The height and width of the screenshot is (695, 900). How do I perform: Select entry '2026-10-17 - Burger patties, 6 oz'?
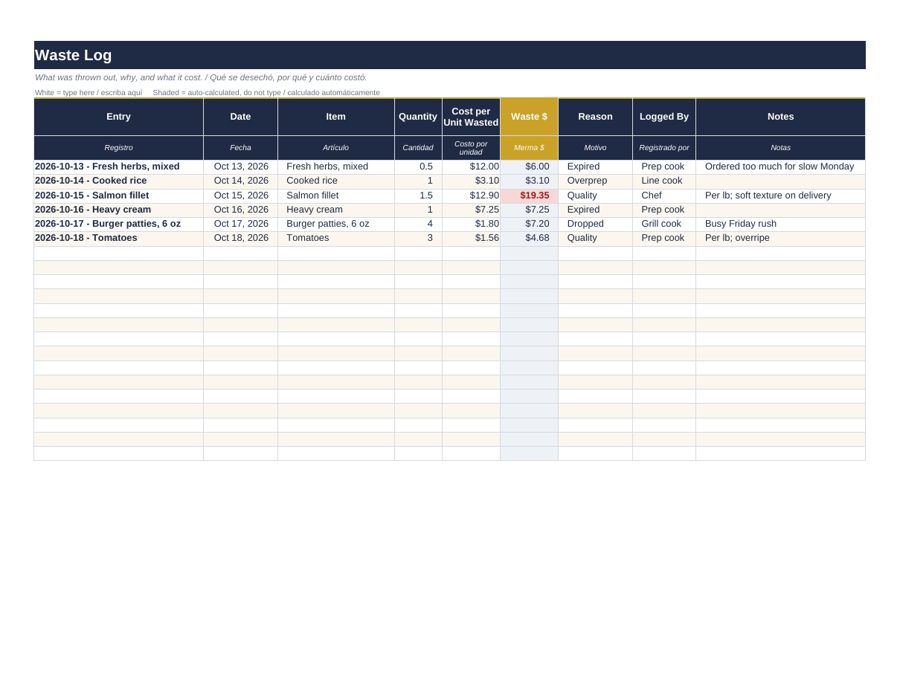[x=118, y=224]
